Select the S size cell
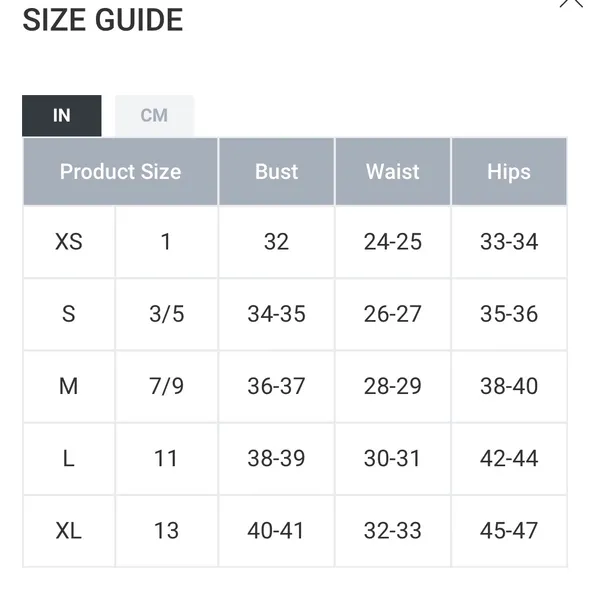This screenshot has width=600, height=606. [69, 314]
